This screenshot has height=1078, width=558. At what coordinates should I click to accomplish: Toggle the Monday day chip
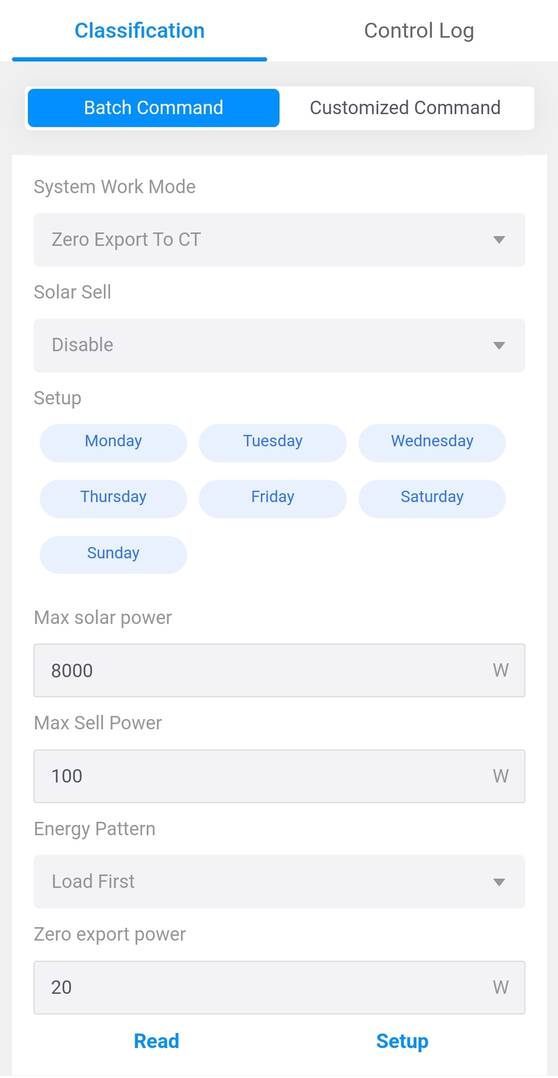pyautogui.click(x=113, y=442)
